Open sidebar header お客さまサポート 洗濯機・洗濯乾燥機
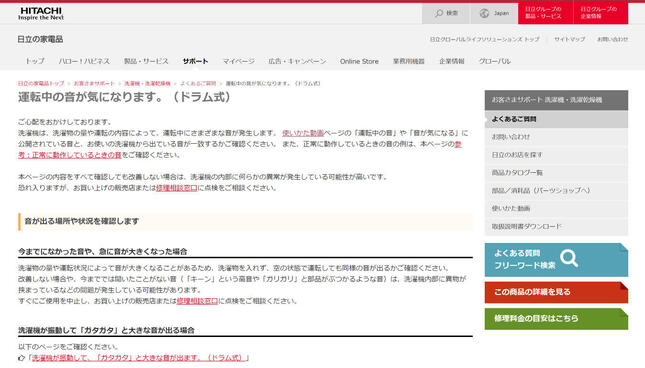The width and height of the screenshot is (645, 368). (556, 100)
